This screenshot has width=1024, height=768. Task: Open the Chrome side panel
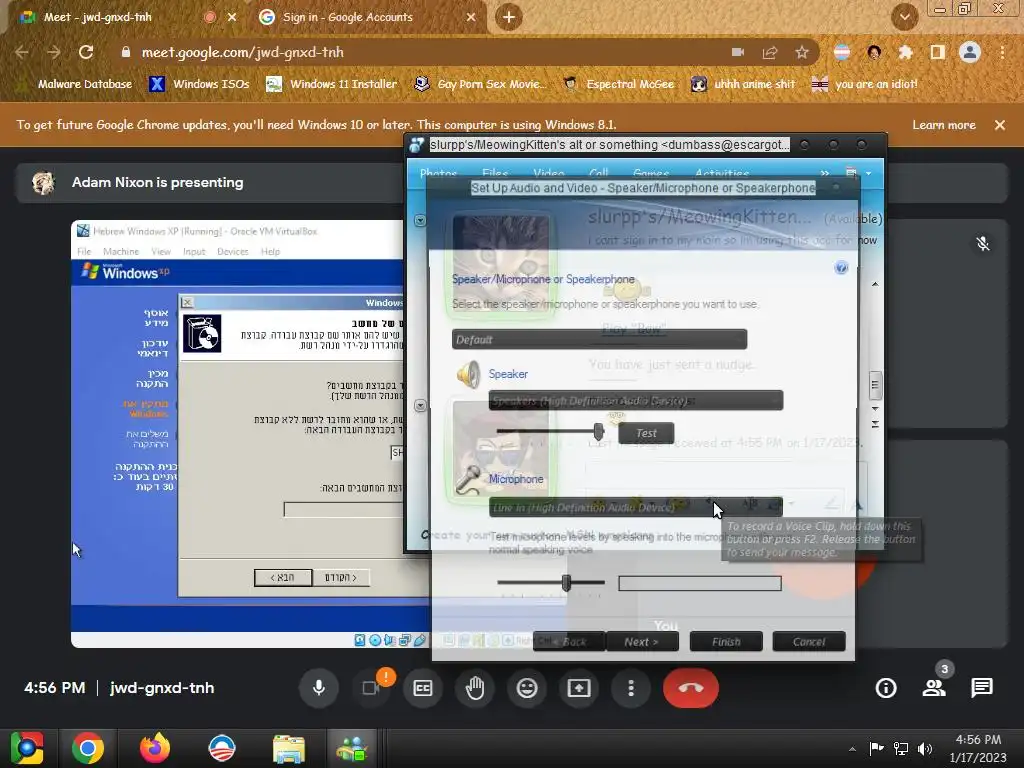pos(937,52)
